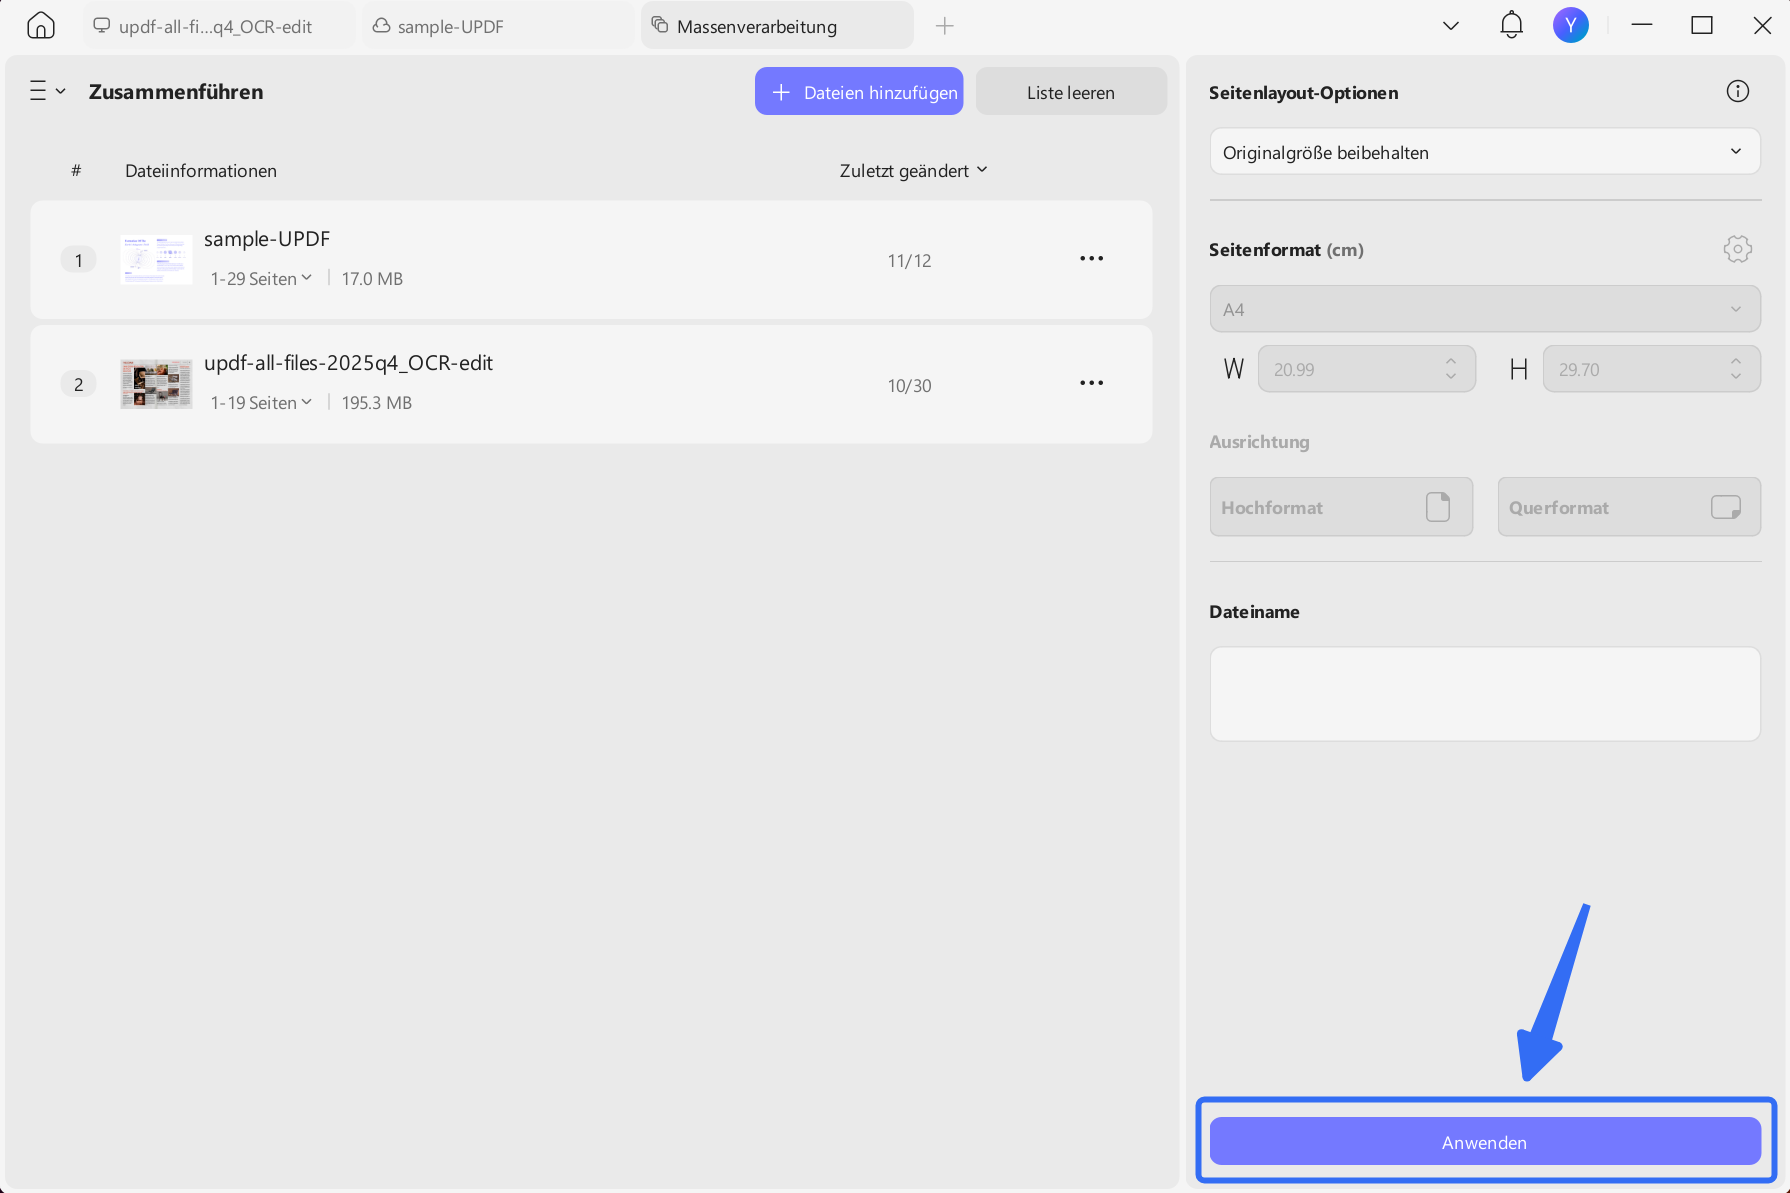This screenshot has width=1790, height=1193.
Task: Expand the 1-29 Seiten page selector
Action: click(260, 278)
